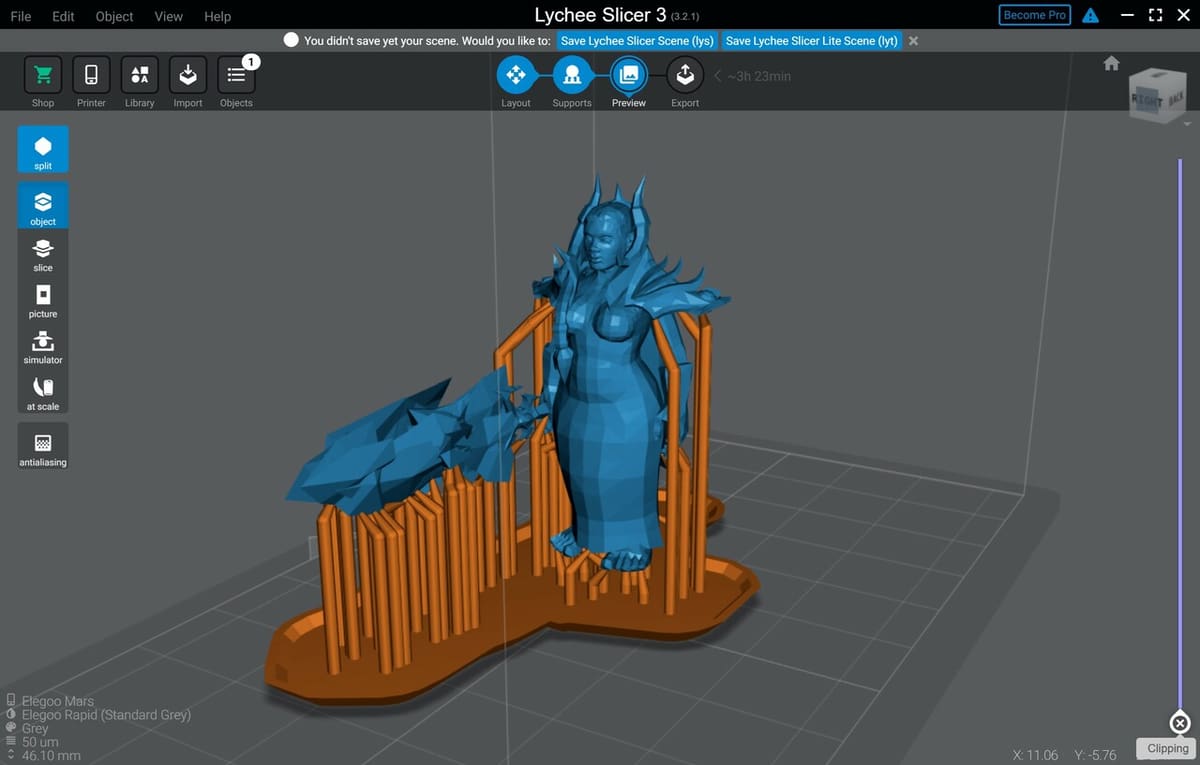This screenshot has width=1200, height=765.
Task: Open the Objects list icon
Action: (236, 75)
